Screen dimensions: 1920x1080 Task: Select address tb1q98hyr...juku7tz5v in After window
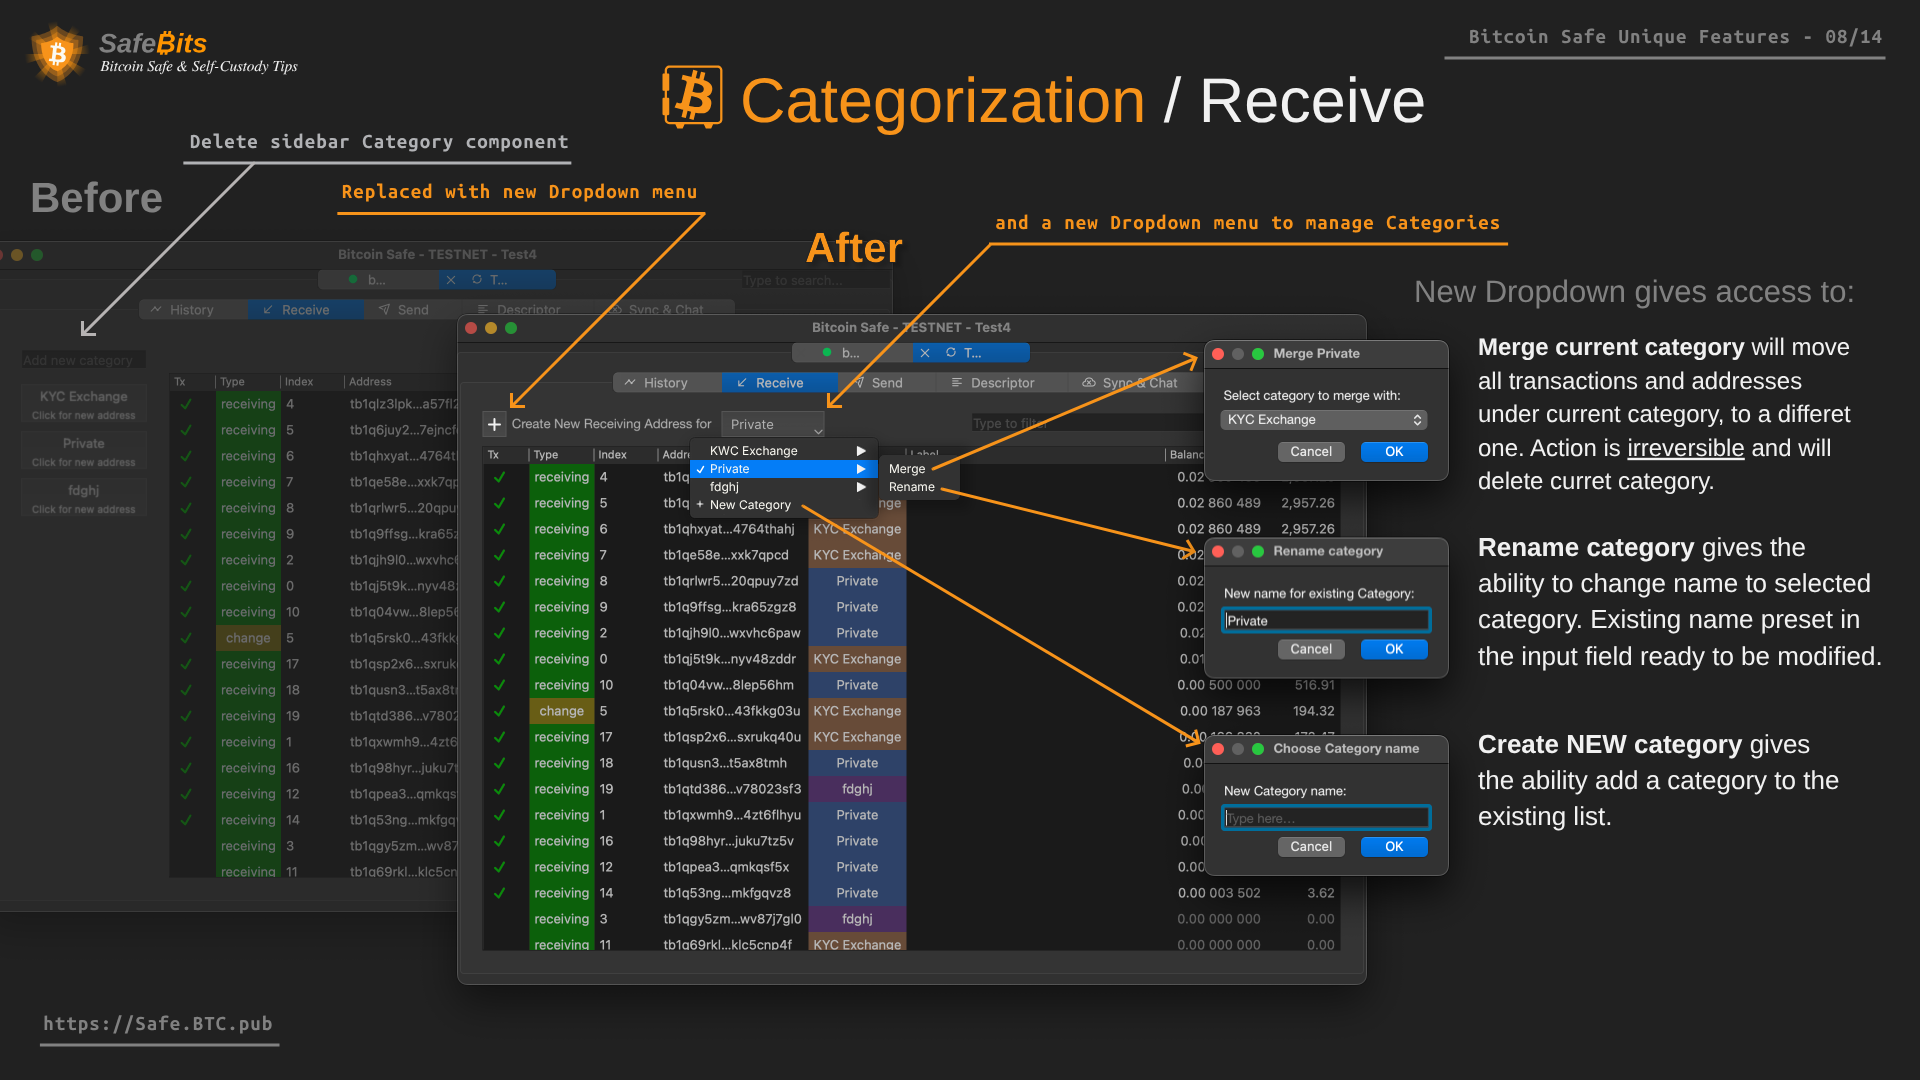[729, 841]
